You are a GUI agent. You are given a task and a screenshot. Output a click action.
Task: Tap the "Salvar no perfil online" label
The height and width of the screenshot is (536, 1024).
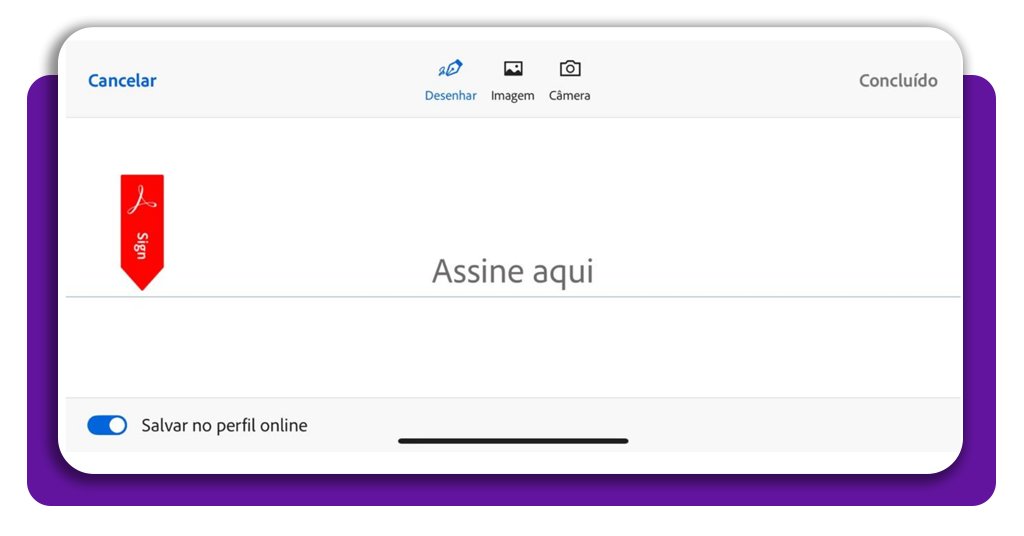[224, 426]
